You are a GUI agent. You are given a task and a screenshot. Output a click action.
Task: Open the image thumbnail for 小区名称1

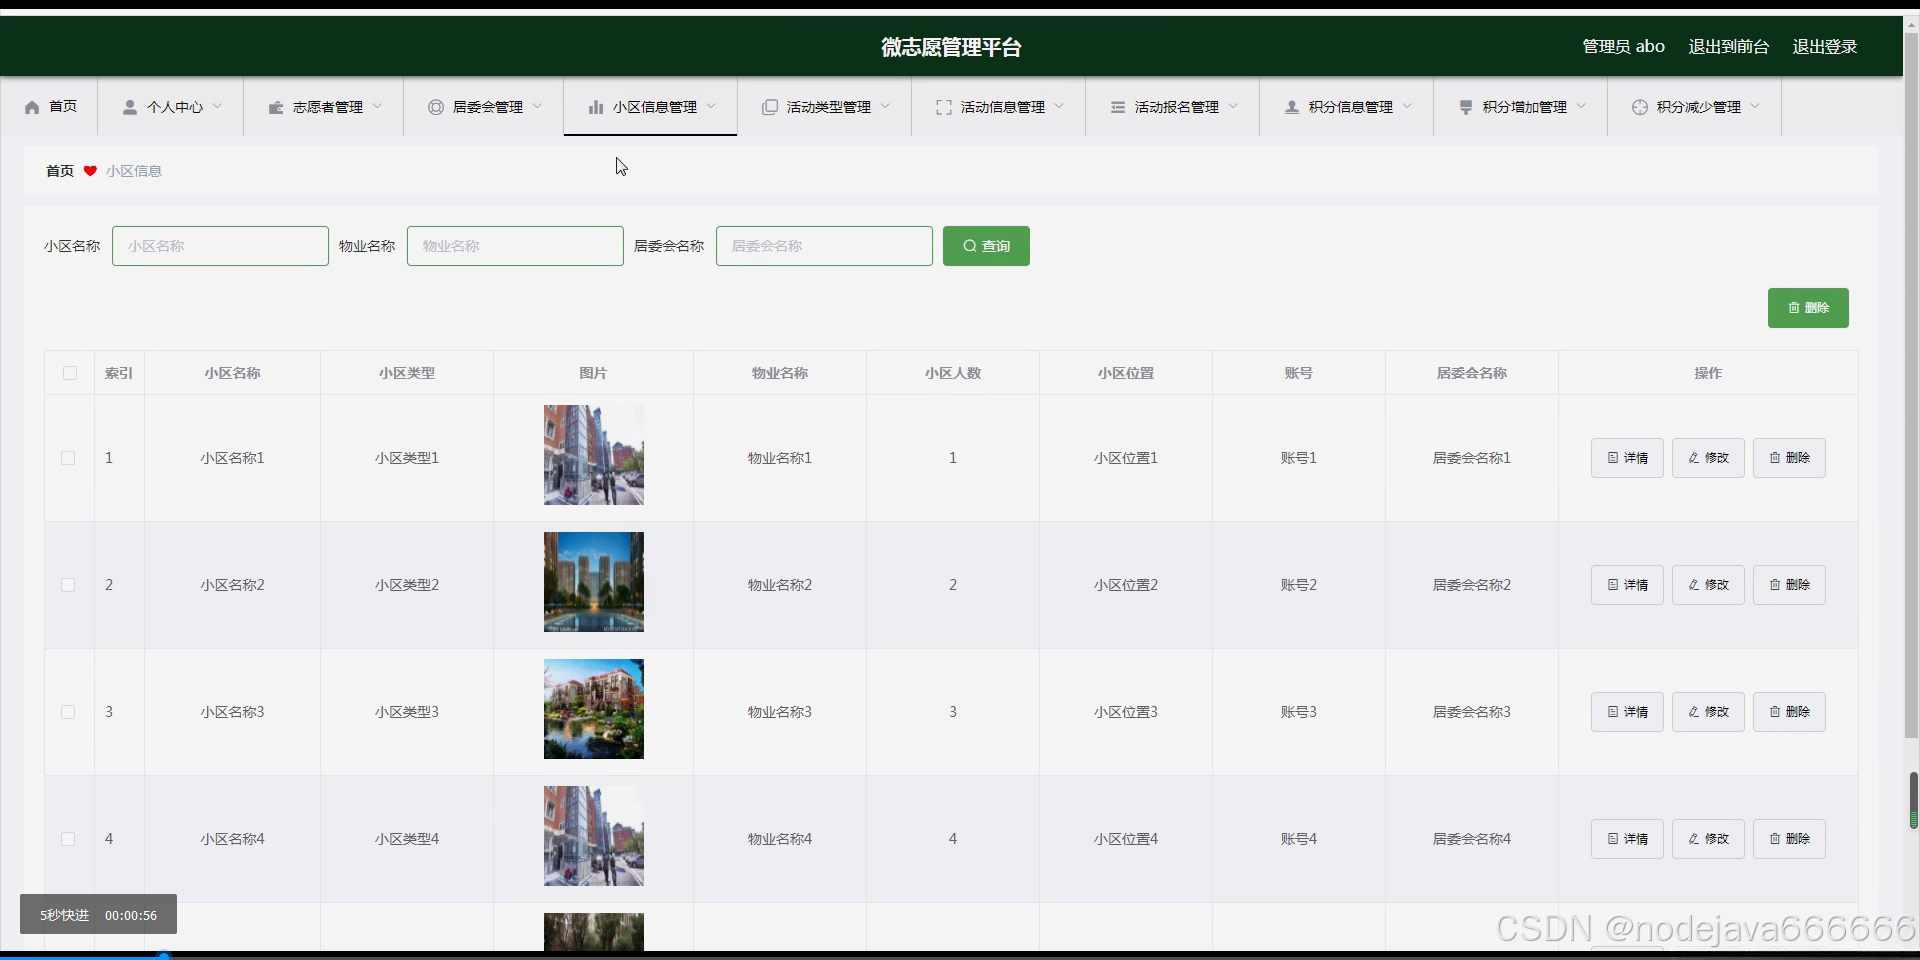[594, 455]
